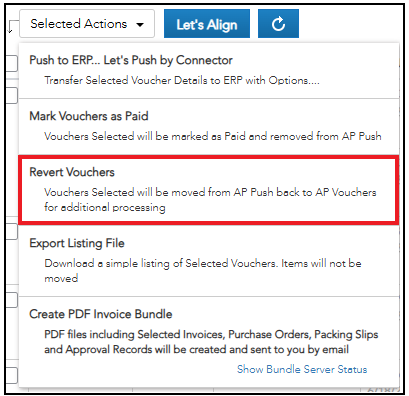Toggle the checkbox just above Mark Vouchers as Paid

point(12,95)
